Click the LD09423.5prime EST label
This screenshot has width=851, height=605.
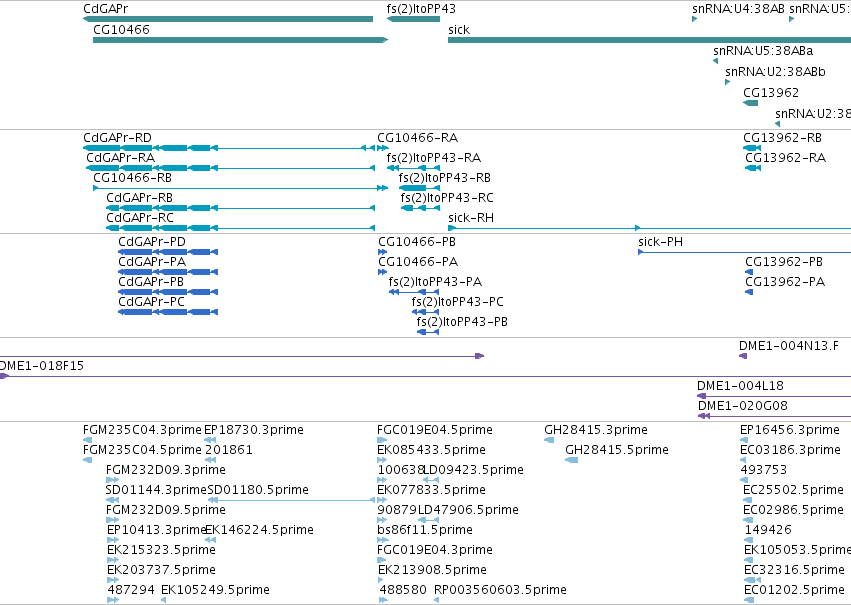473,470
